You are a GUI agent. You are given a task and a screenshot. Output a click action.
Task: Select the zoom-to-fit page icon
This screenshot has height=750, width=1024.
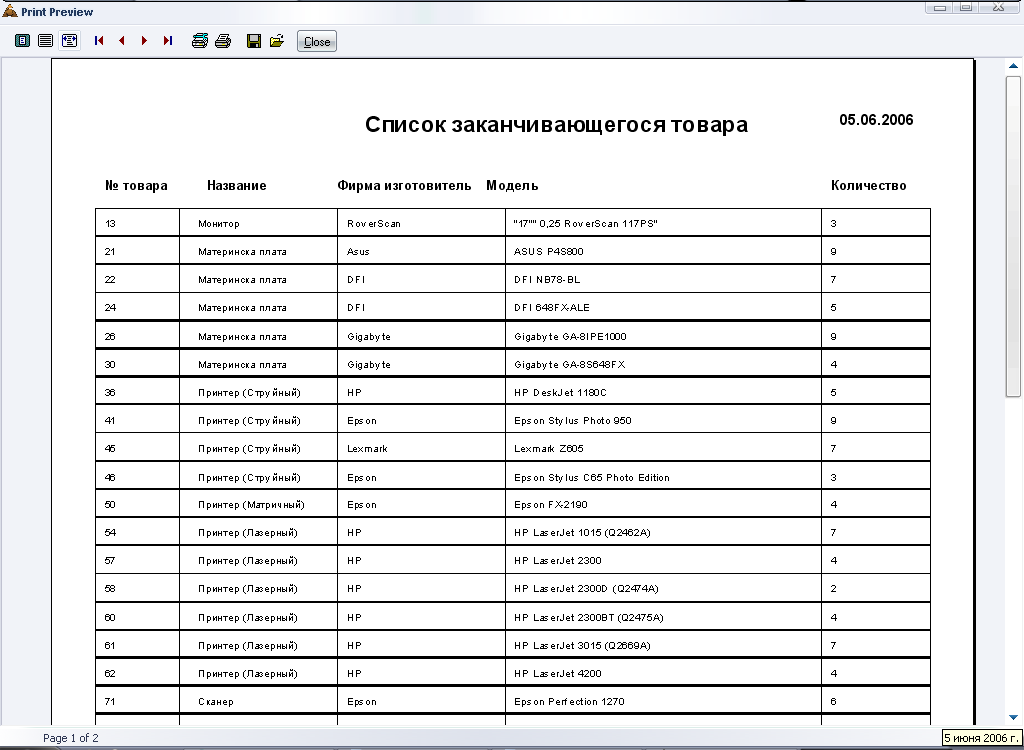(22, 41)
